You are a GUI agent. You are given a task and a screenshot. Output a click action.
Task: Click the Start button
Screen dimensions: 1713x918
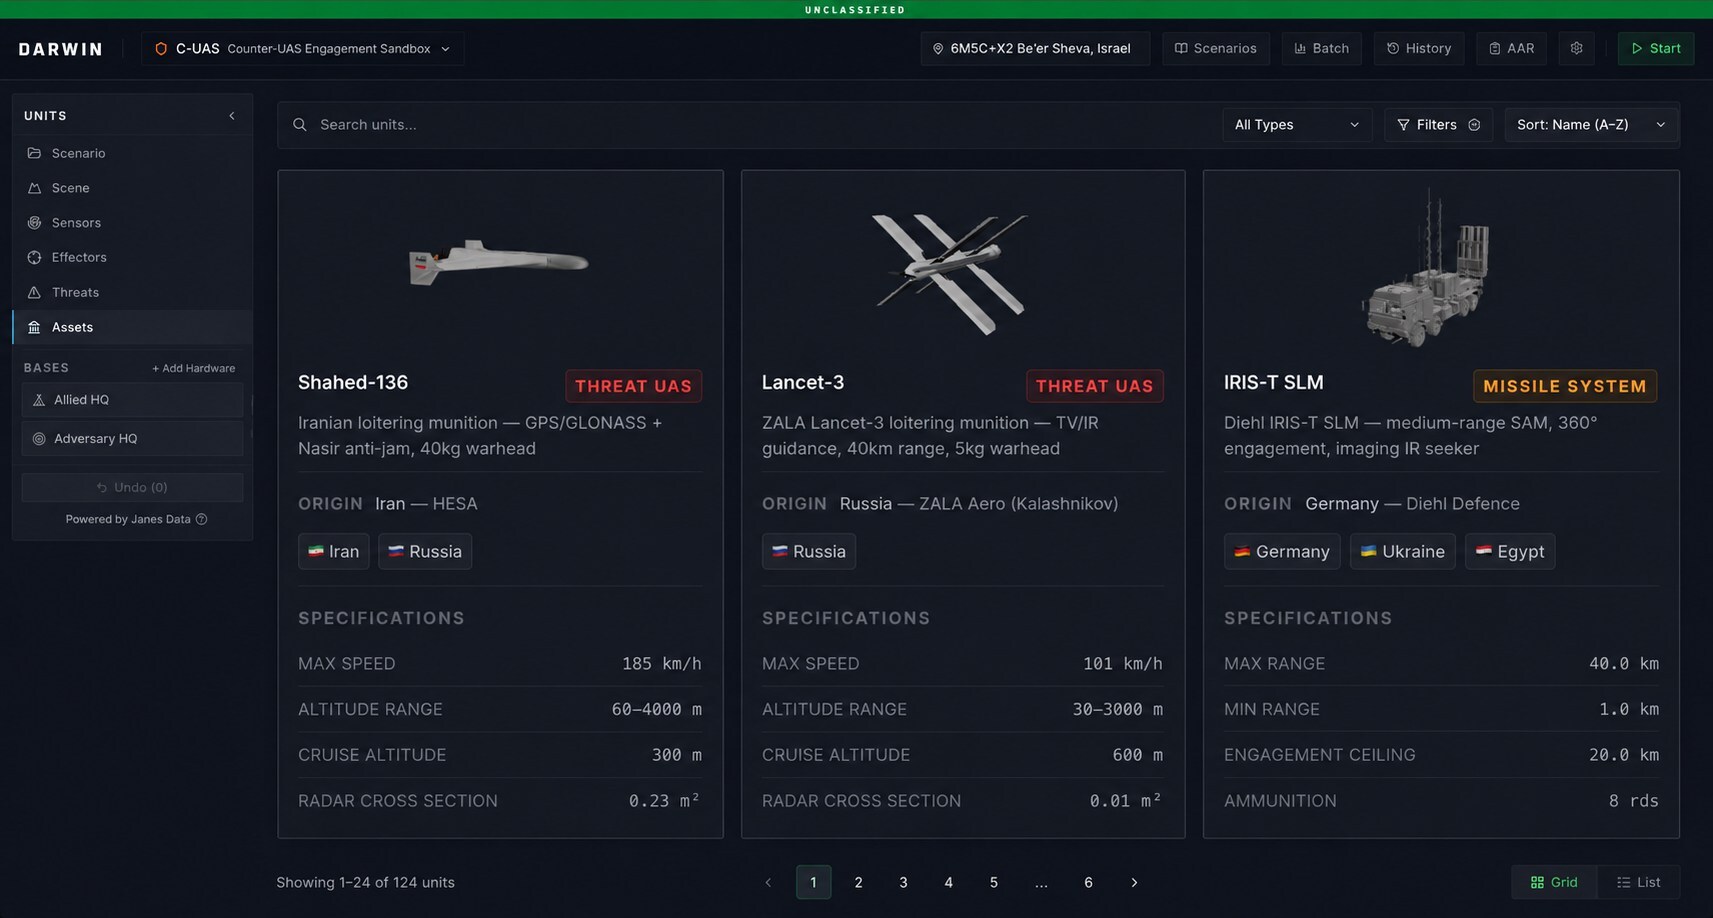tap(1656, 48)
